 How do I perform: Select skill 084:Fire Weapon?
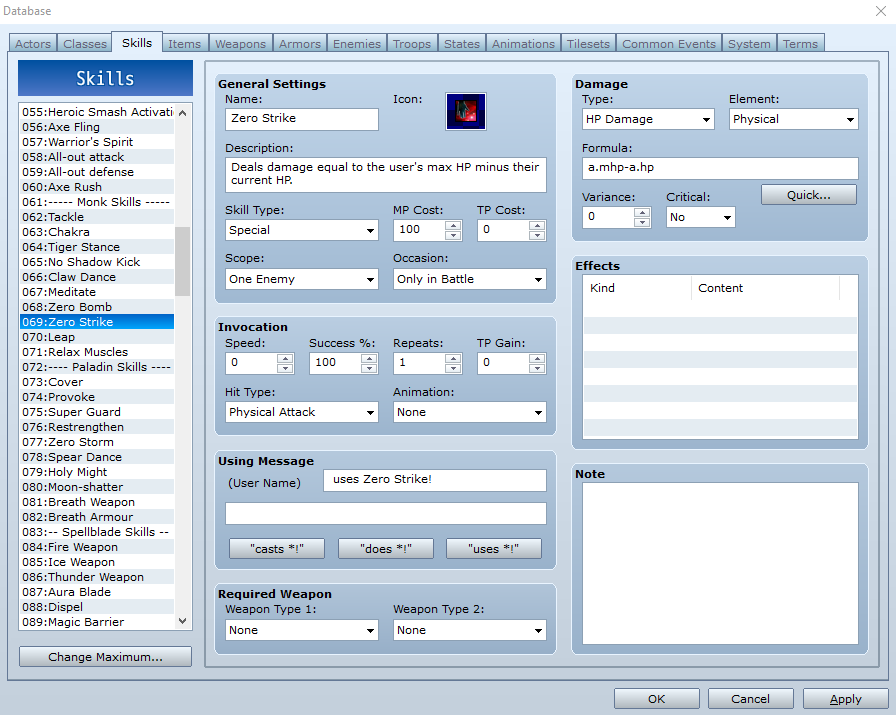[x=97, y=547]
